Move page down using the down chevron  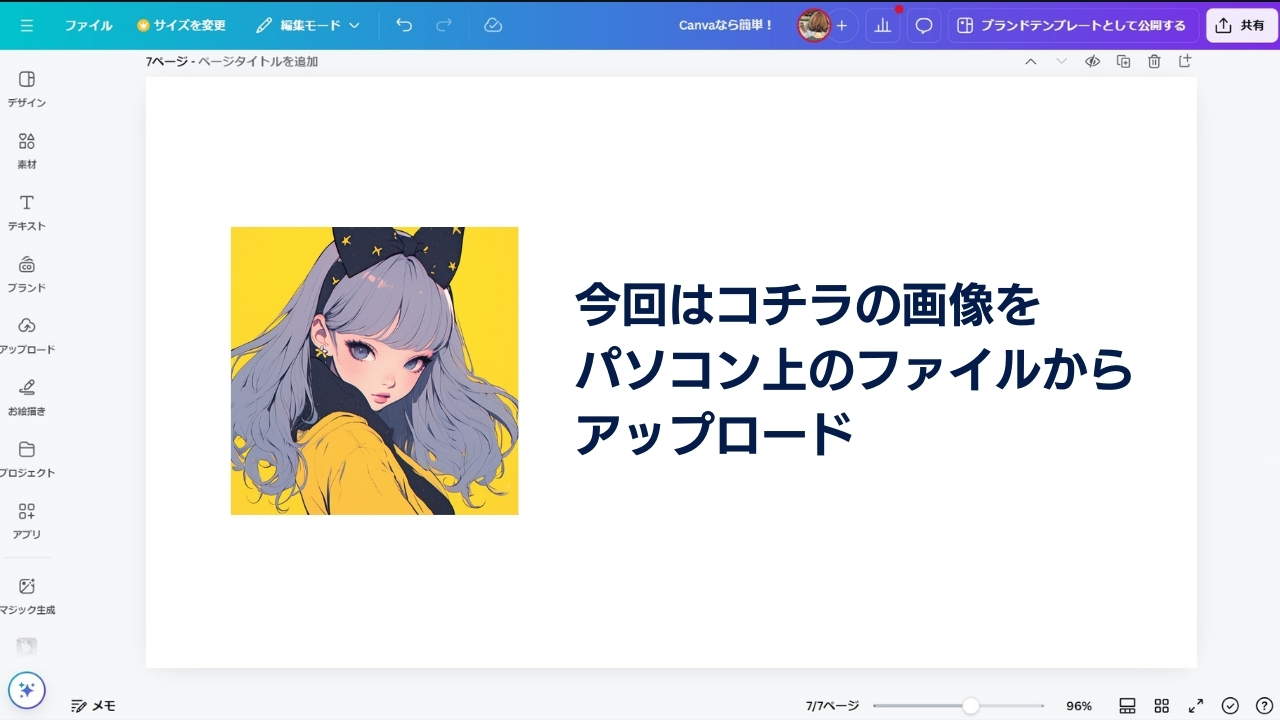1060,61
